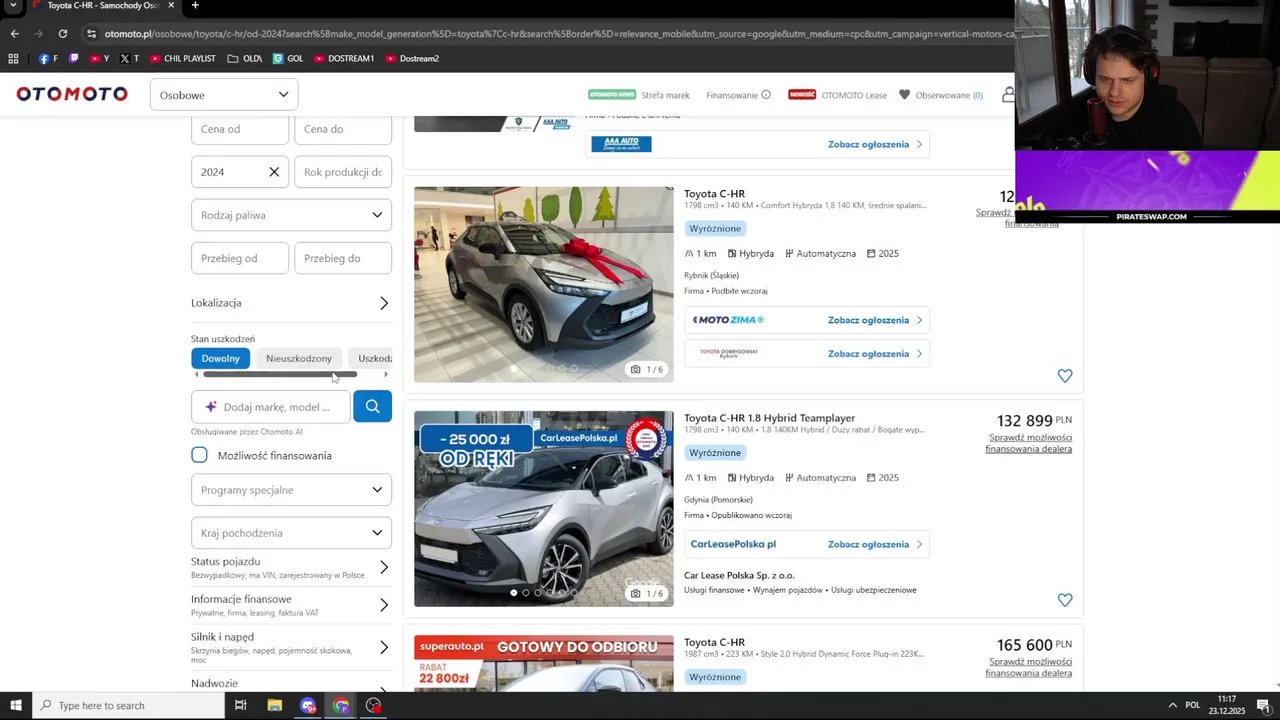
Task: Open the Osobowe category dropdown
Action: tap(224, 95)
